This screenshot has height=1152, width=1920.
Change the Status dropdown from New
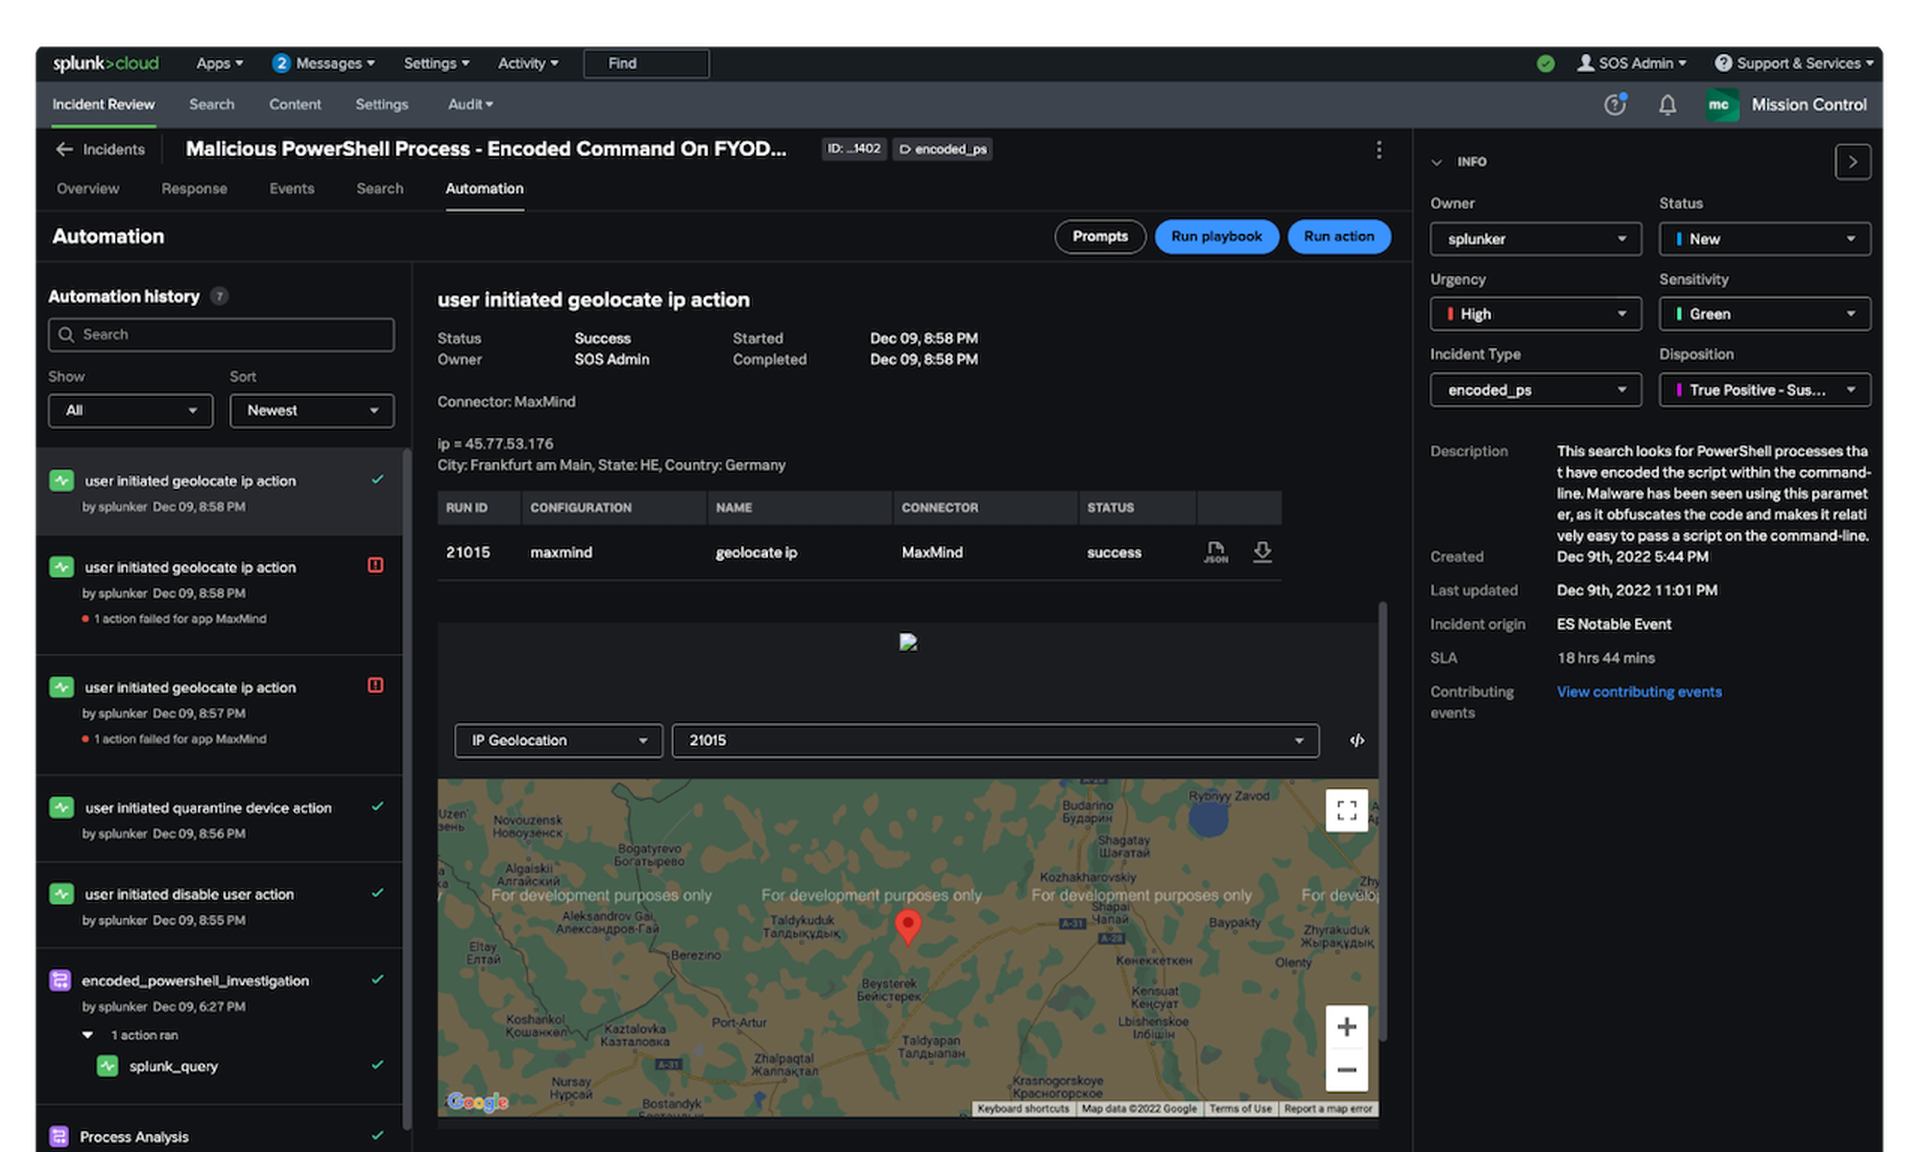1764,239
